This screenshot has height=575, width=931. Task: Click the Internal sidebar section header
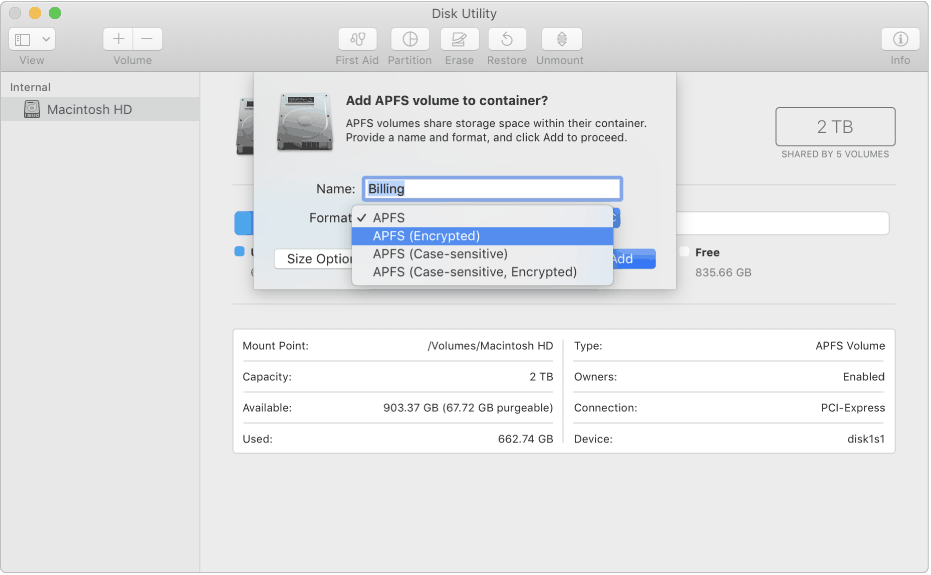(x=30, y=87)
